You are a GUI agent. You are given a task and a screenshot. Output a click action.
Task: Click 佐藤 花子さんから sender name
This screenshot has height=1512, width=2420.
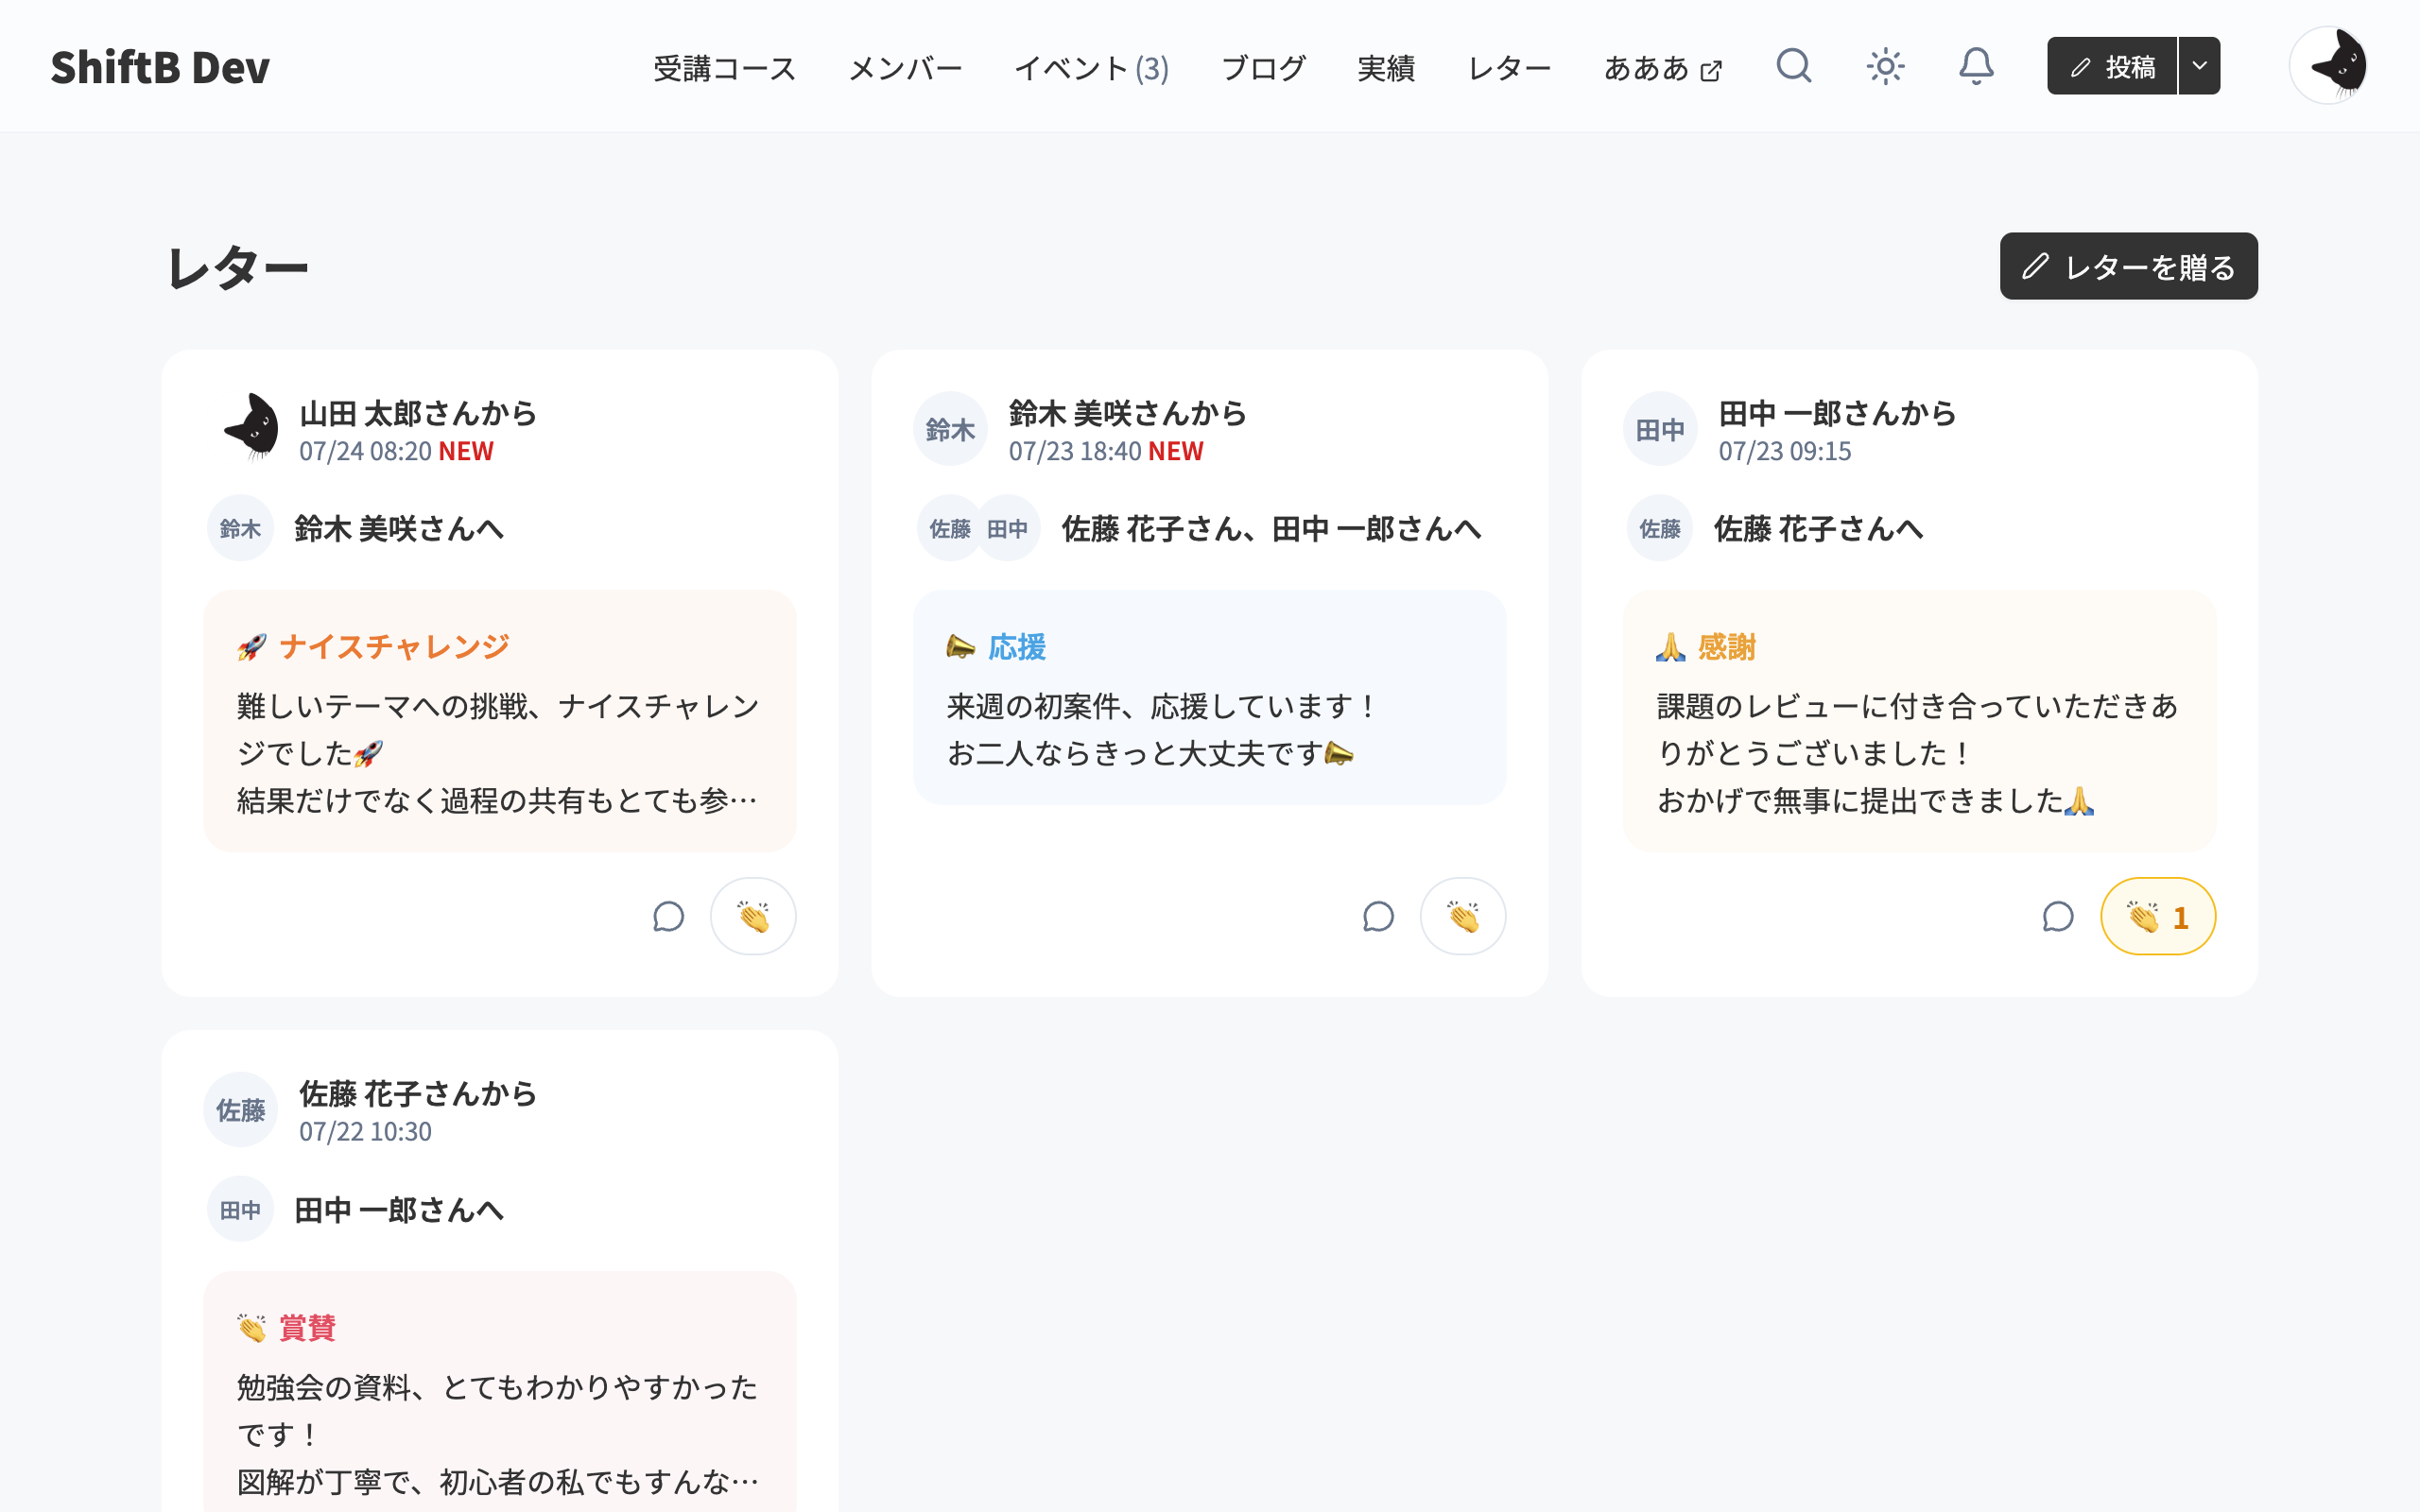coord(418,1093)
